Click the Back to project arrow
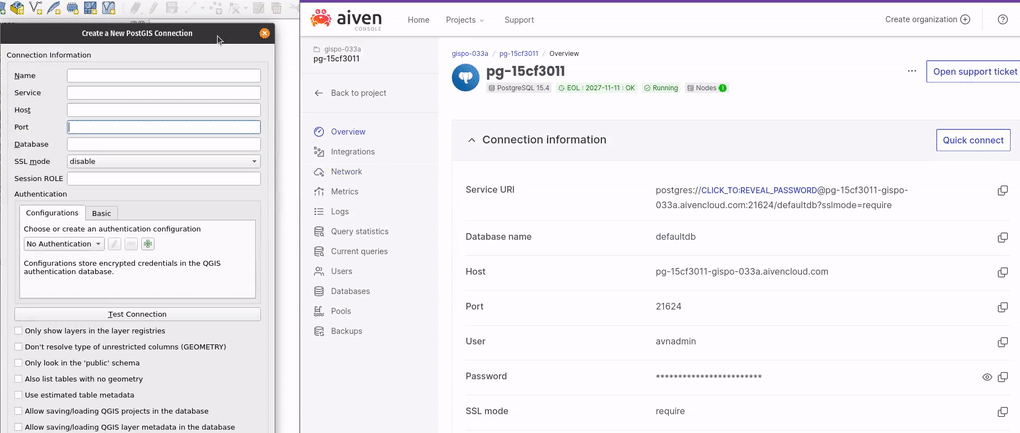Viewport: 1020px width, 433px height. tap(319, 93)
